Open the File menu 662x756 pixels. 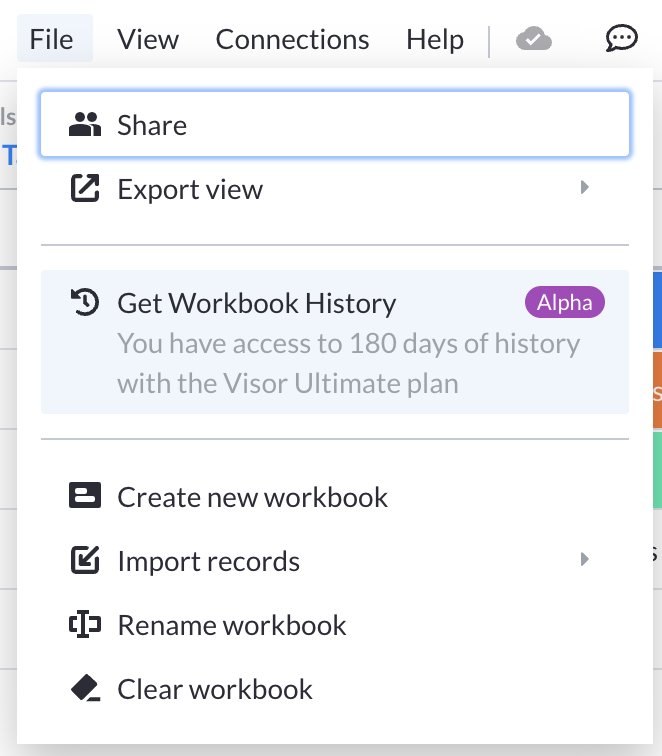pos(52,40)
